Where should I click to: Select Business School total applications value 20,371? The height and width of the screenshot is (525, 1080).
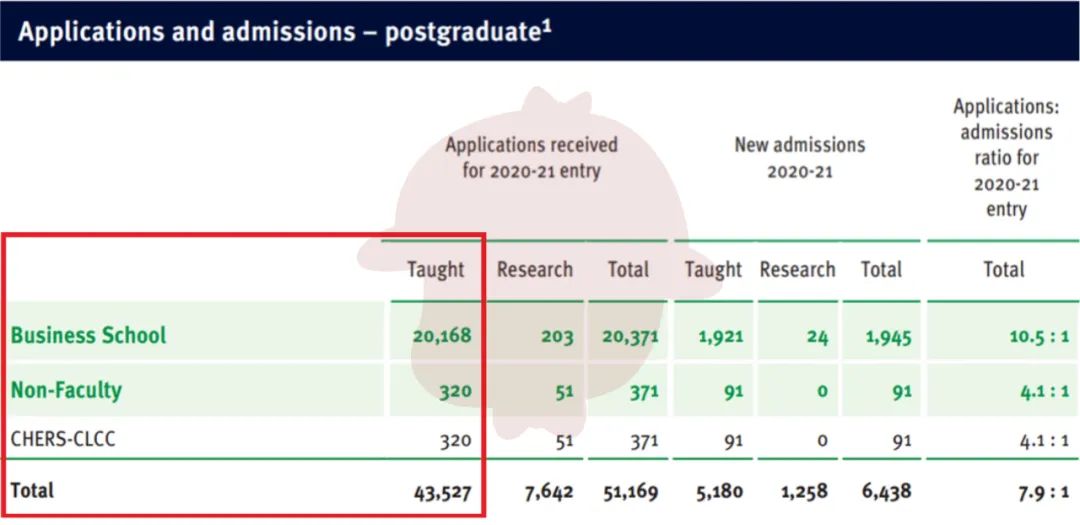coord(630,336)
